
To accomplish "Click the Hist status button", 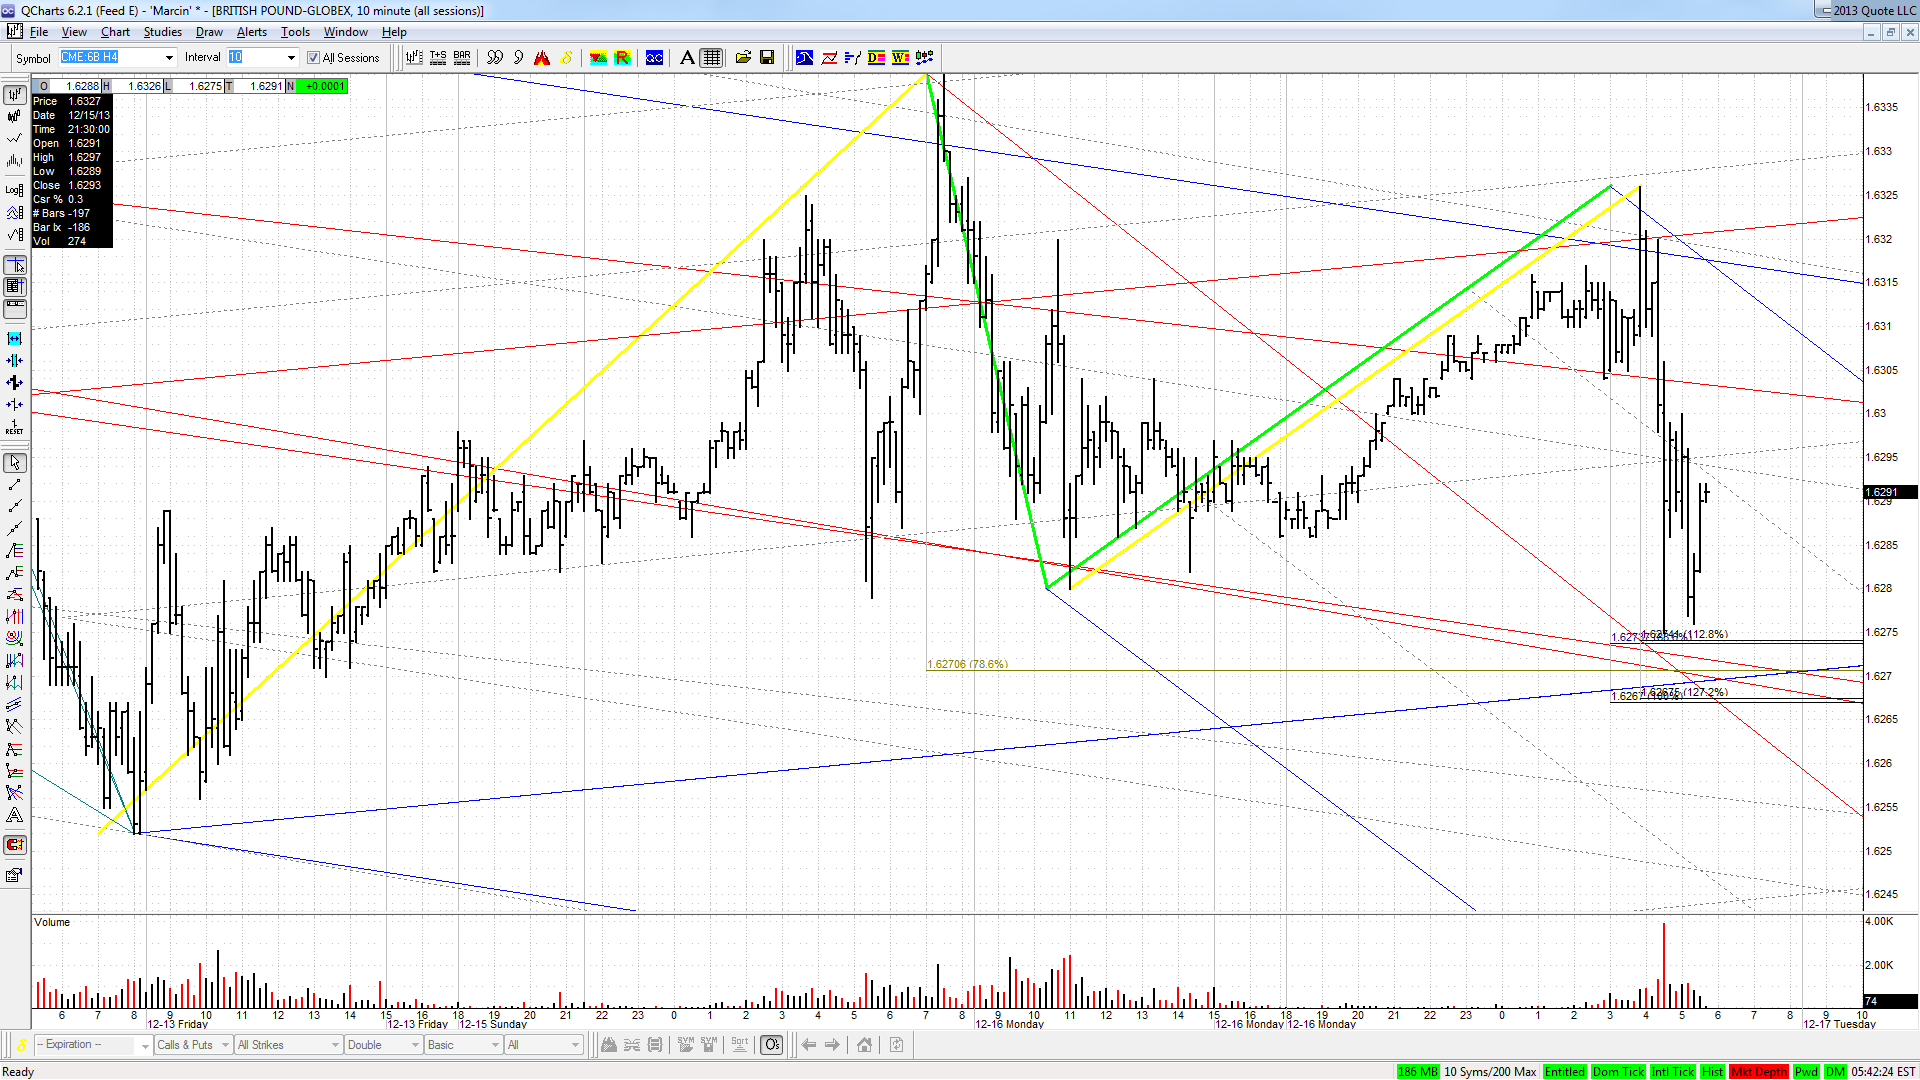I will pyautogui.click(x=1712, y=1072).
